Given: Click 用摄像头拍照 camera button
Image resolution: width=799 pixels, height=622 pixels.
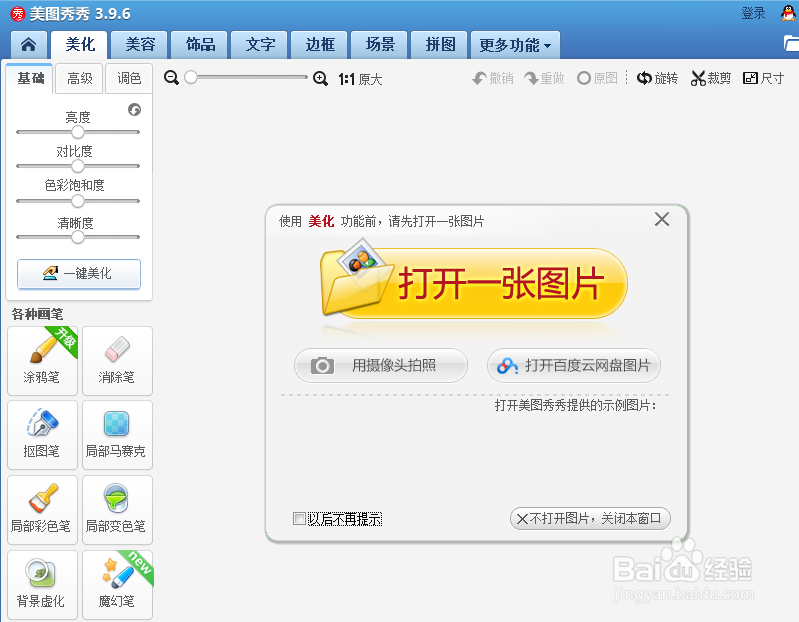Looking at the screenshot, I should (381, 365).
